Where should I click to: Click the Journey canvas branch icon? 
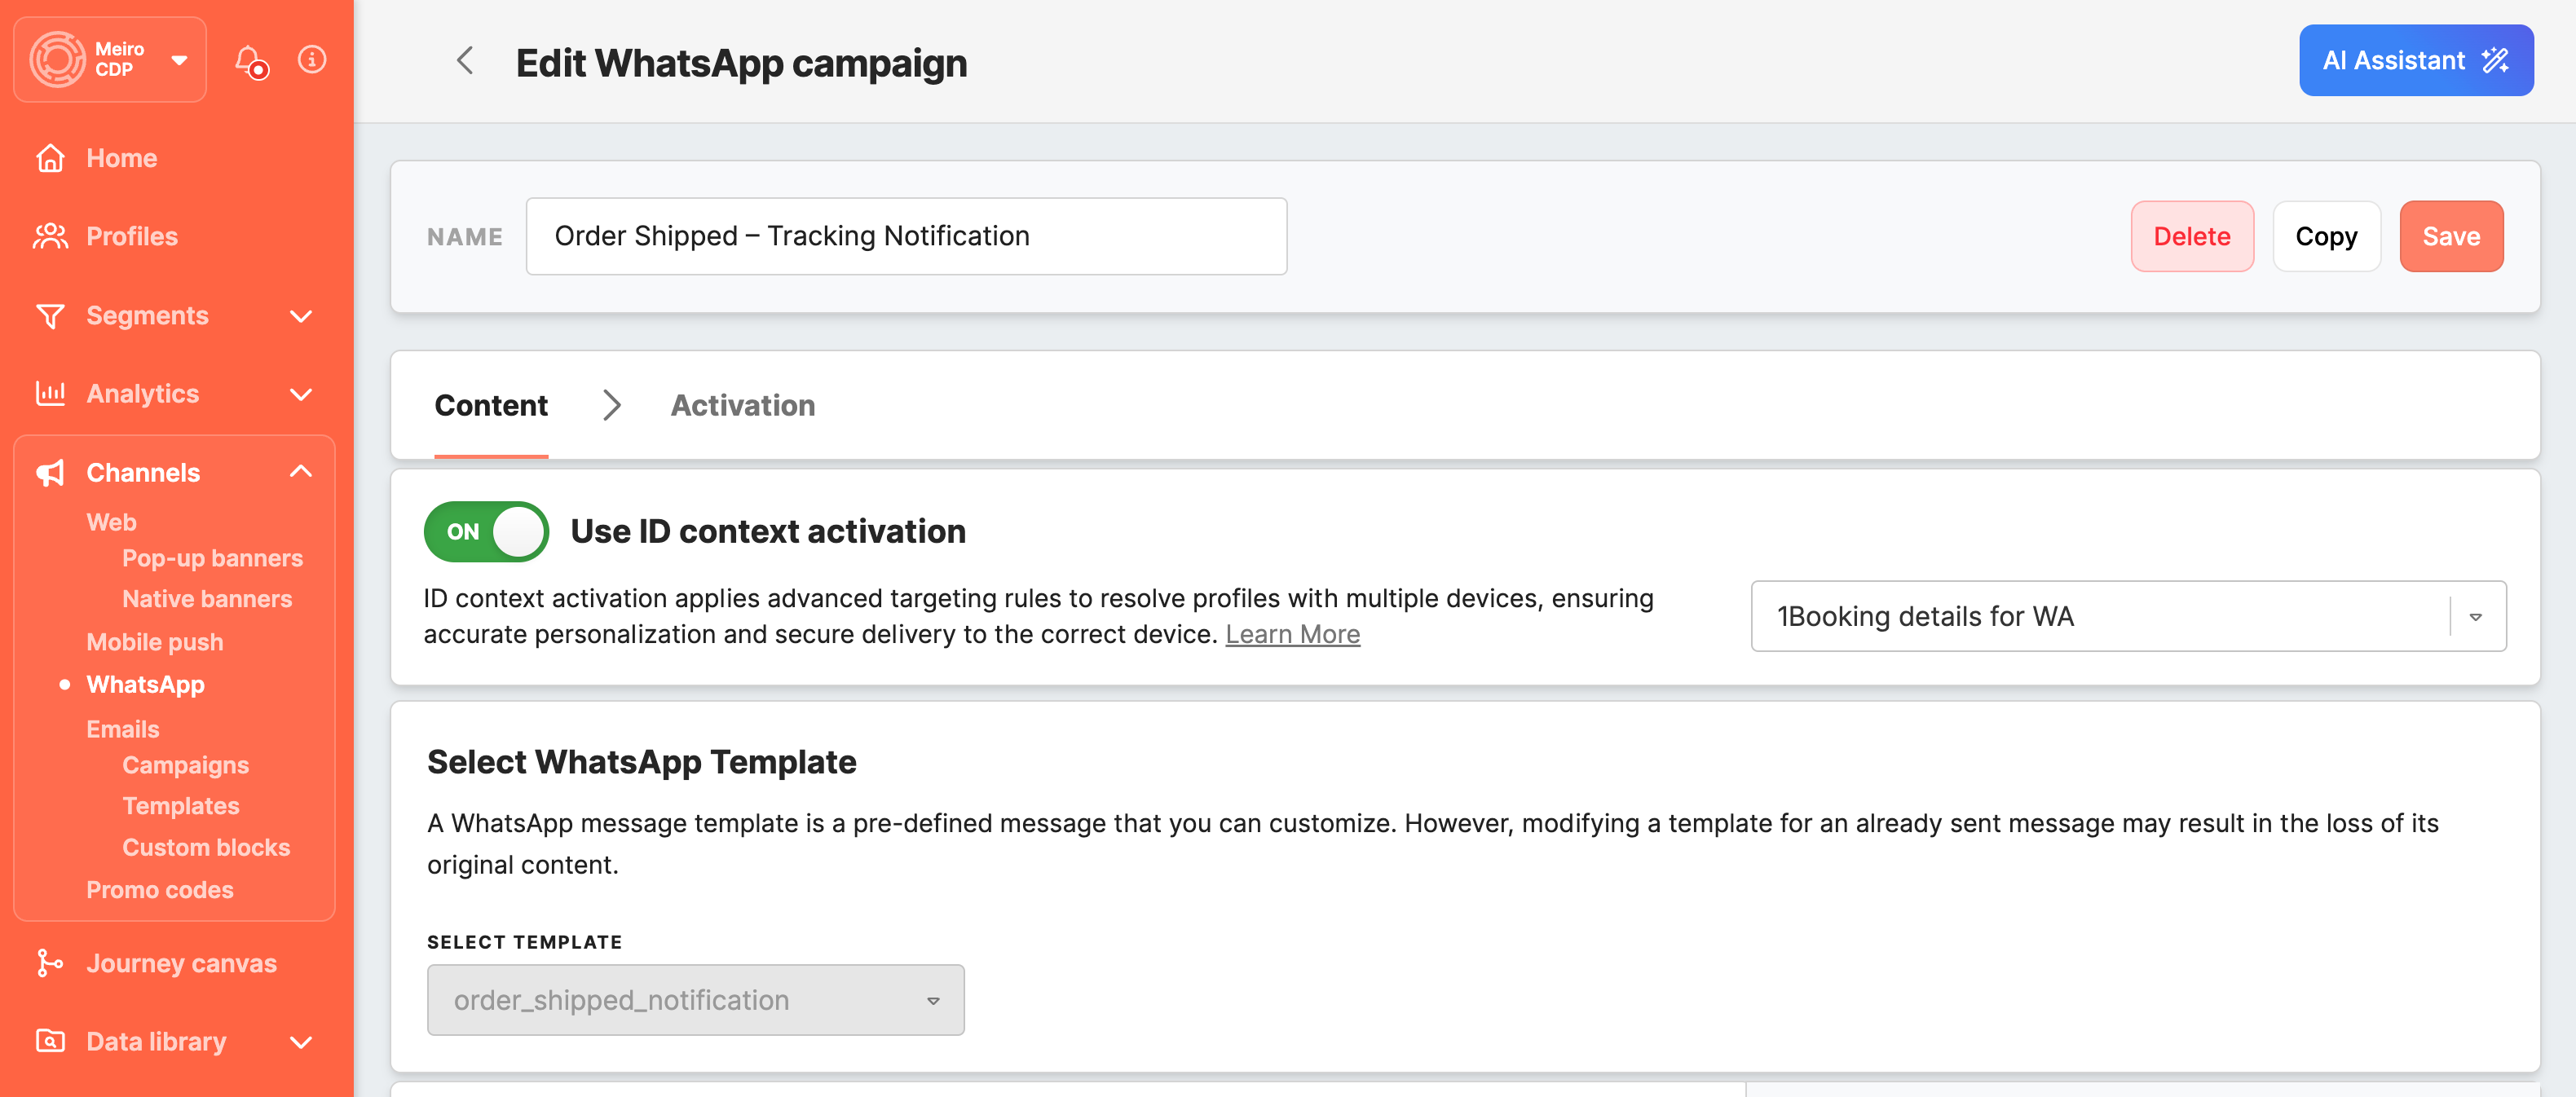pyautogui.click(x=50, y=963)
